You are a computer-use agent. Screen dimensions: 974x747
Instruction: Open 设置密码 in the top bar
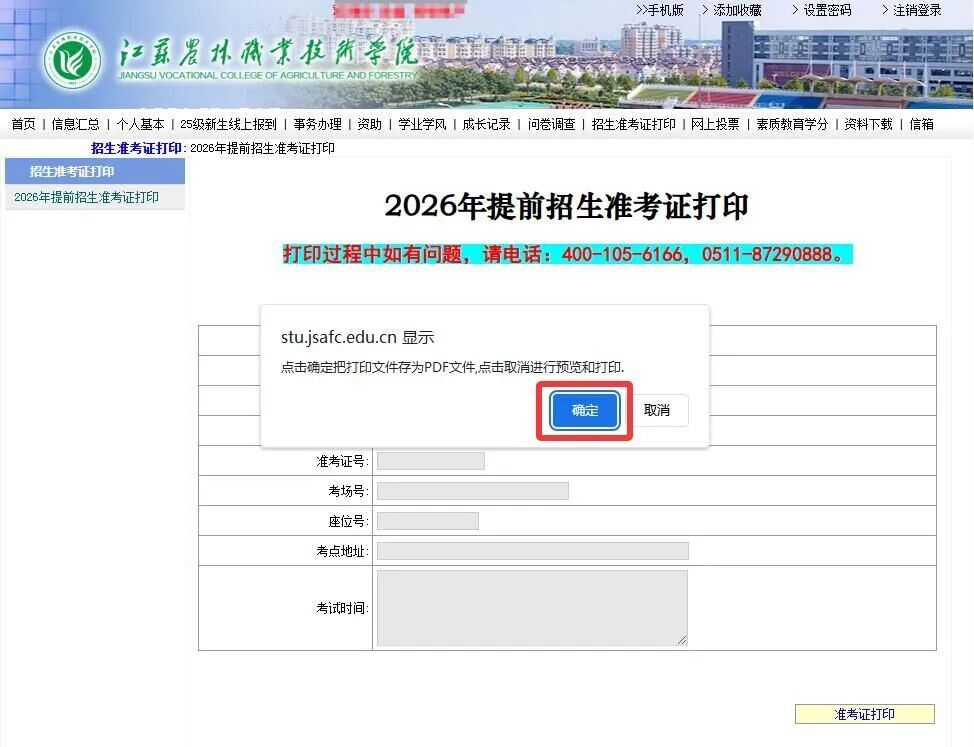tap(827, 10)
